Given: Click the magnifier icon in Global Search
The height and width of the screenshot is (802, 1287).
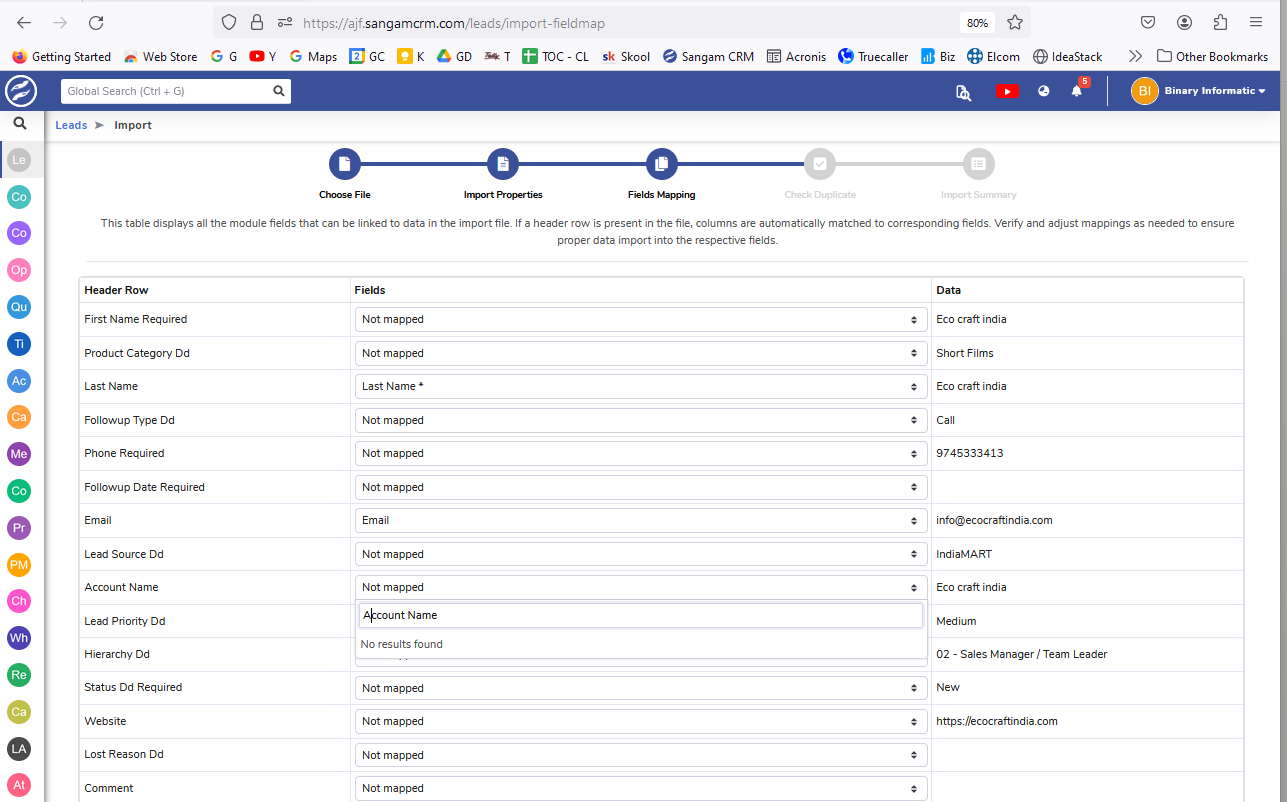Looking at the screenshot, I should point(279,90).
